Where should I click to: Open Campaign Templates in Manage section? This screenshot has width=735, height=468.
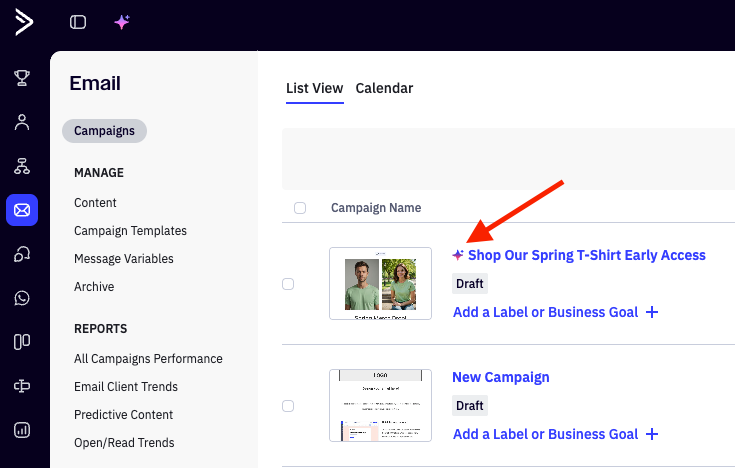(x=130, y=231)
